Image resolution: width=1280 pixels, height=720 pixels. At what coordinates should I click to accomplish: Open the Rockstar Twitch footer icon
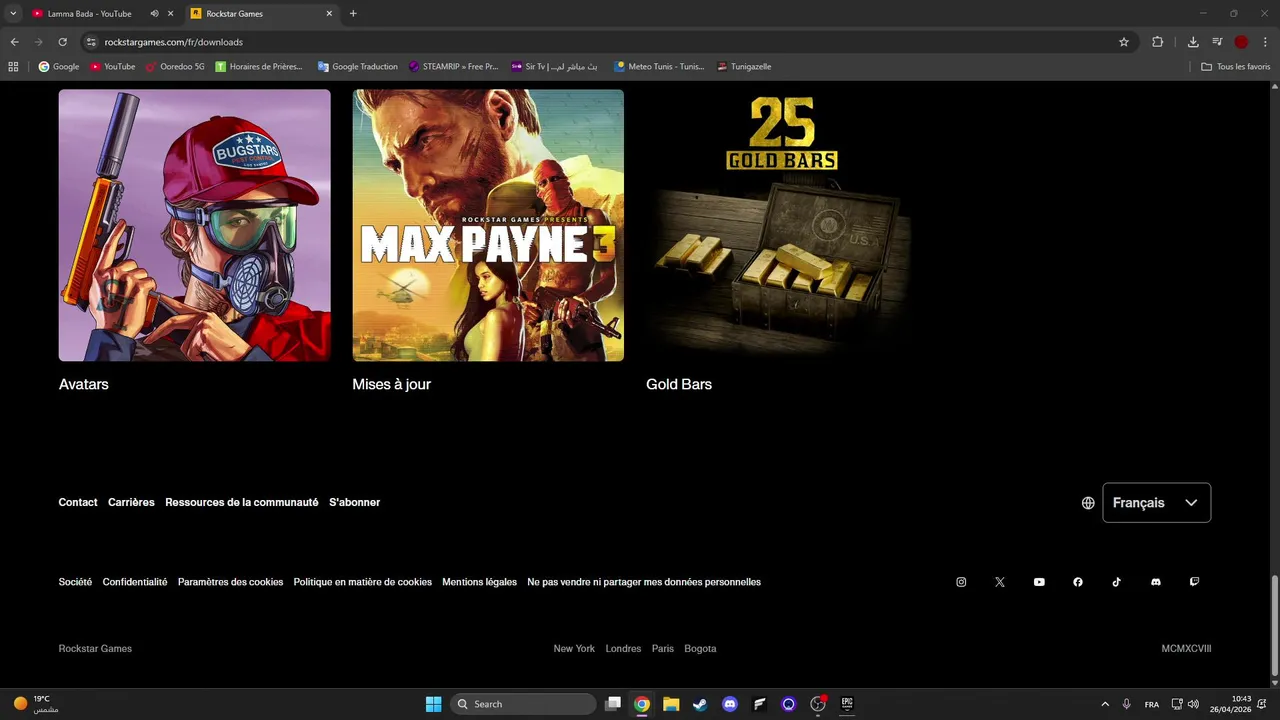(1194, 582)
